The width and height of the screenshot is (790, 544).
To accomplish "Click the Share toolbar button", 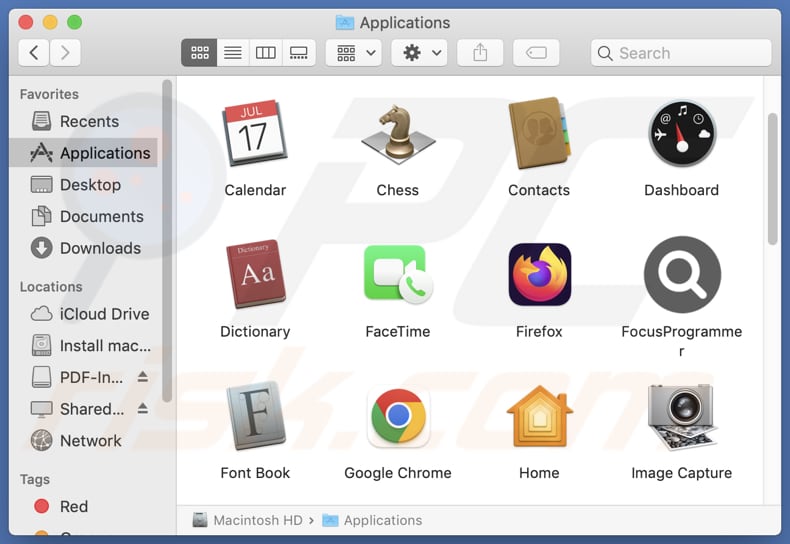I will [x=480, y=52].
